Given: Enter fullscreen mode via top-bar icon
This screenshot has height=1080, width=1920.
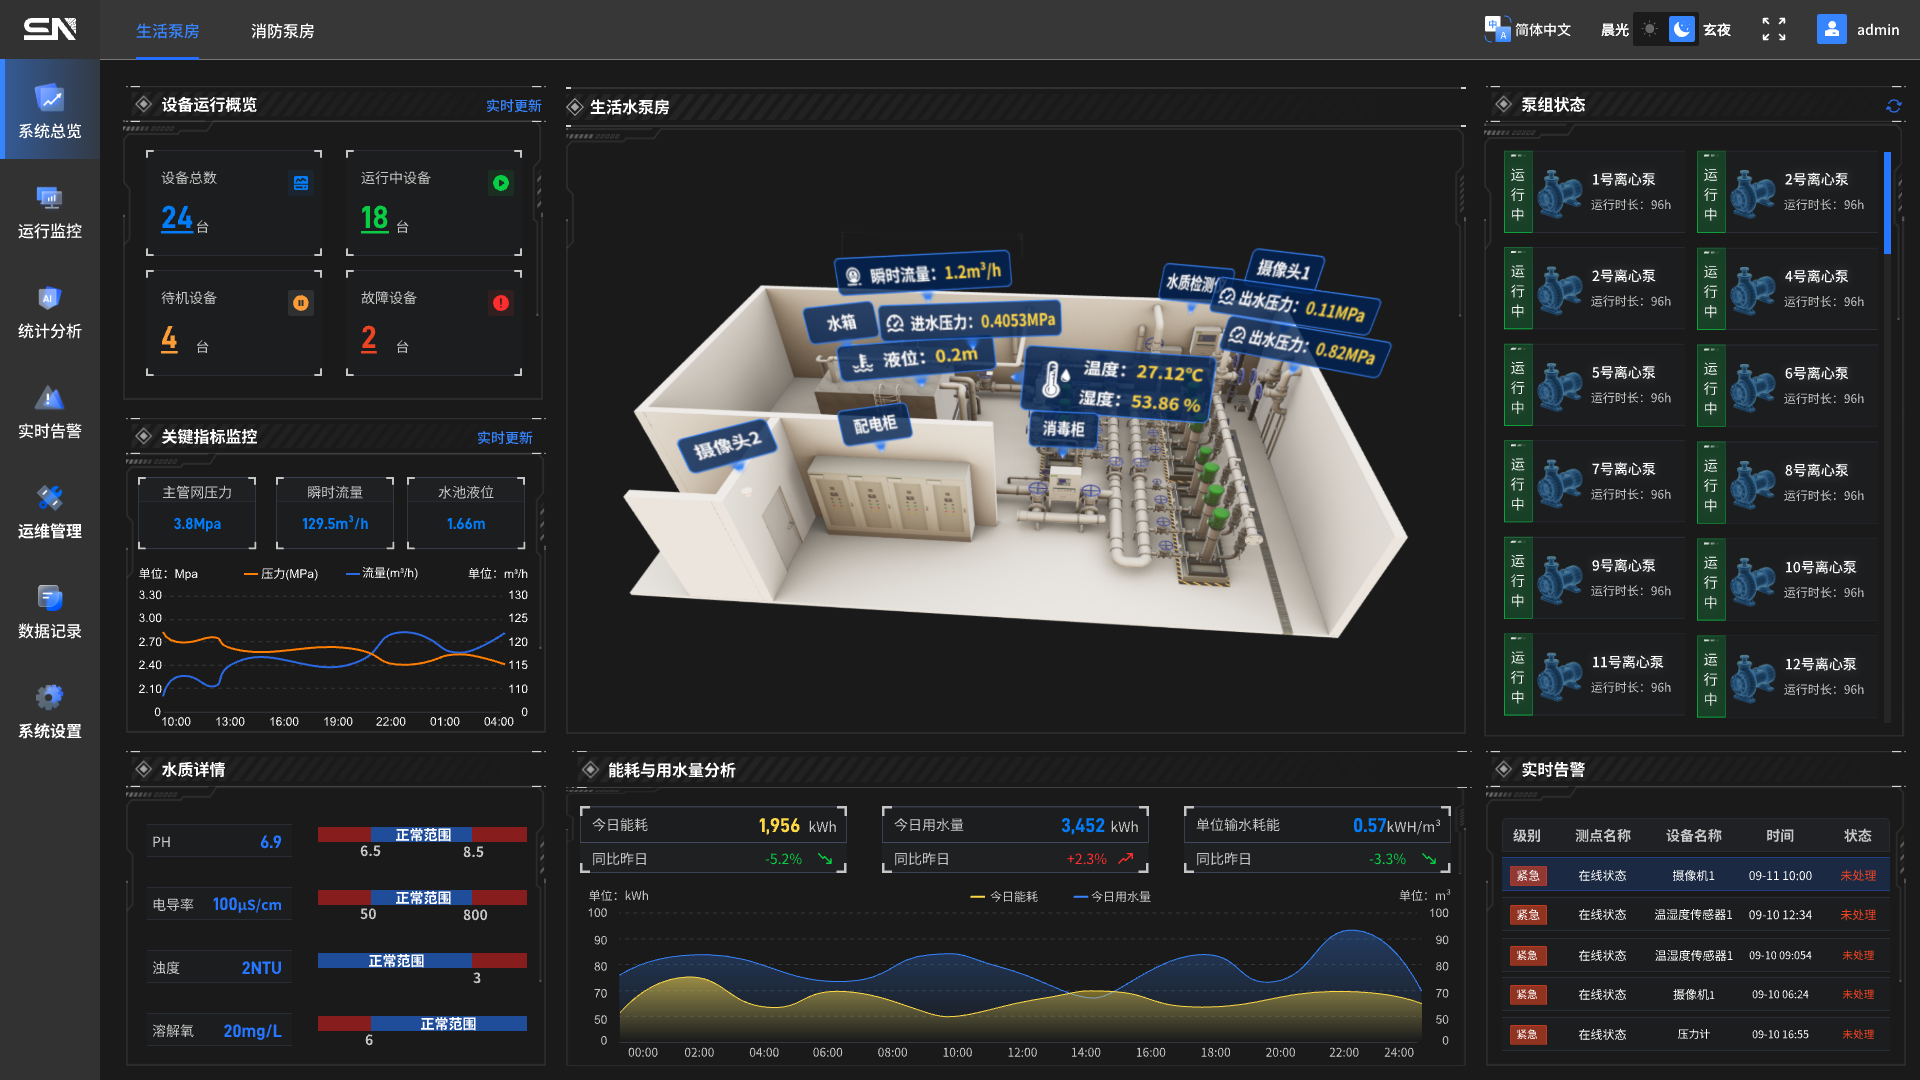Looking at the screenshot, I should [x=1773, y=30].
